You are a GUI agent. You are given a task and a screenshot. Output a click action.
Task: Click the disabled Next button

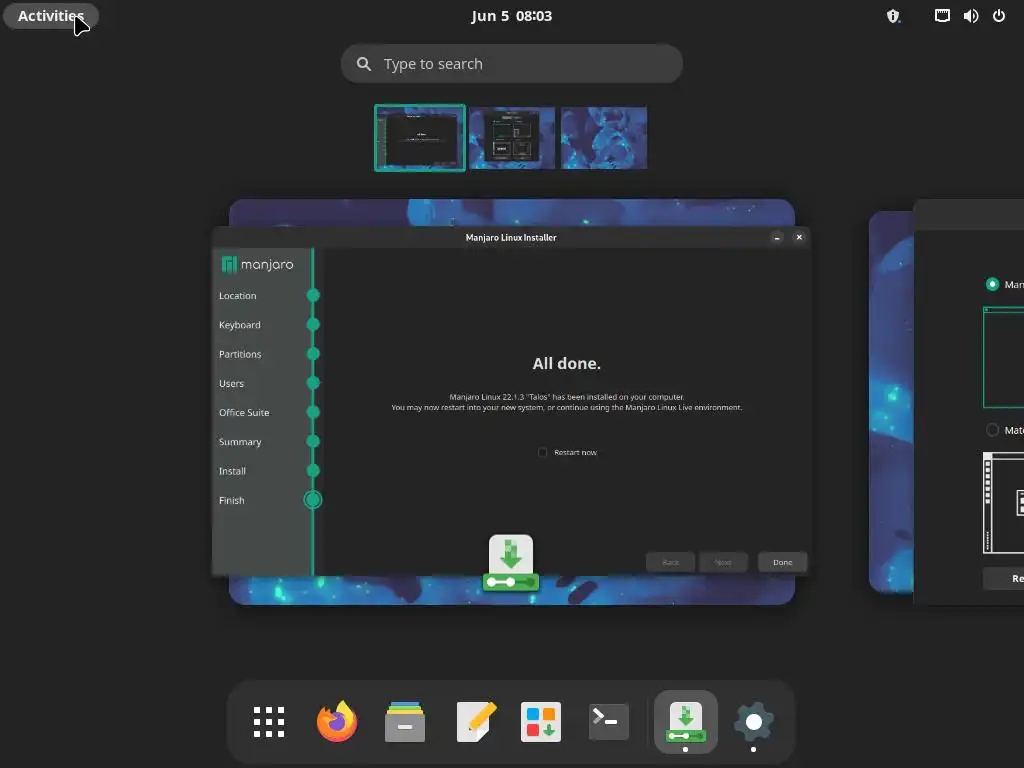pos(723,562)
